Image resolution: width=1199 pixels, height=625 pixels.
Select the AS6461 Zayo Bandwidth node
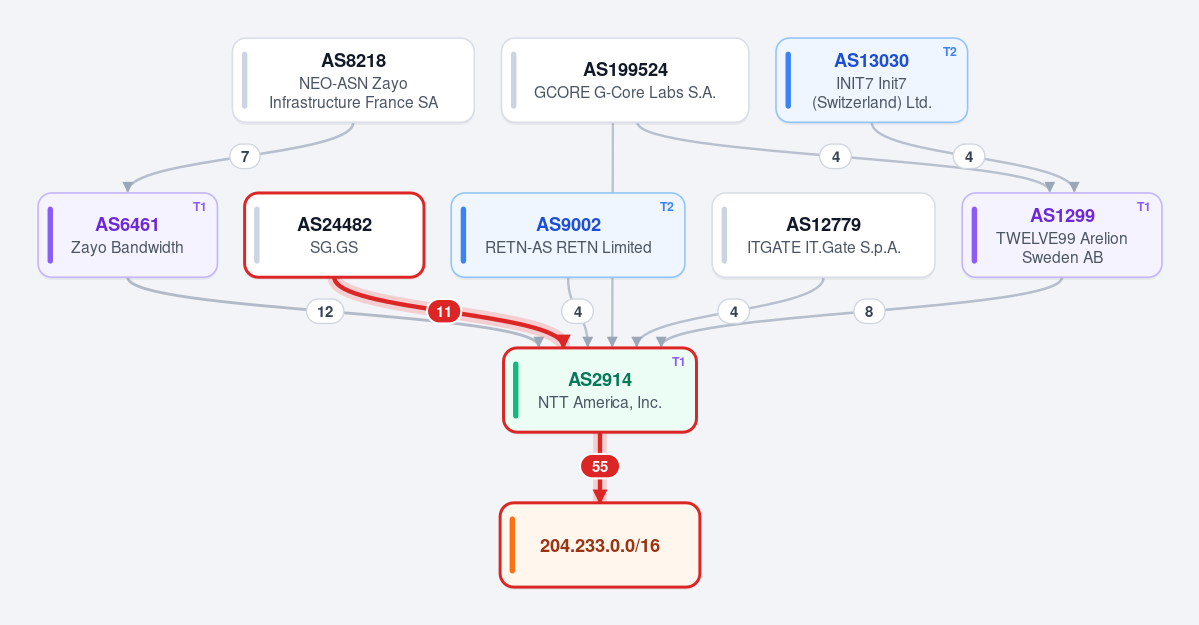click(128, 235)
